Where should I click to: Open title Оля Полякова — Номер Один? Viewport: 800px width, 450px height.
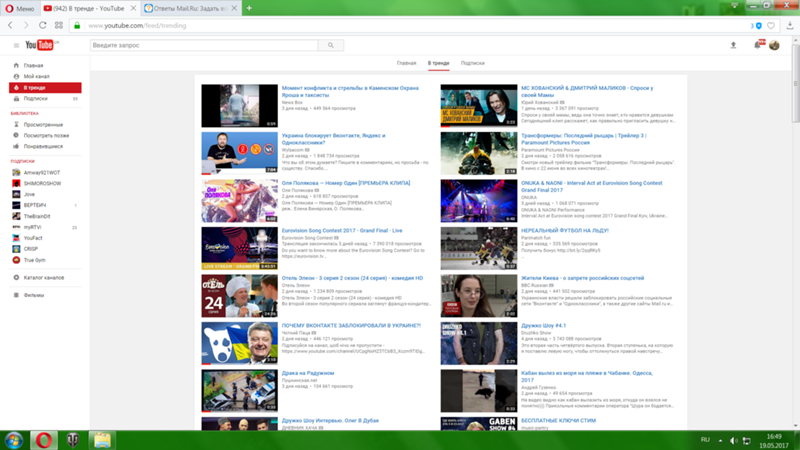pos(346,183)
